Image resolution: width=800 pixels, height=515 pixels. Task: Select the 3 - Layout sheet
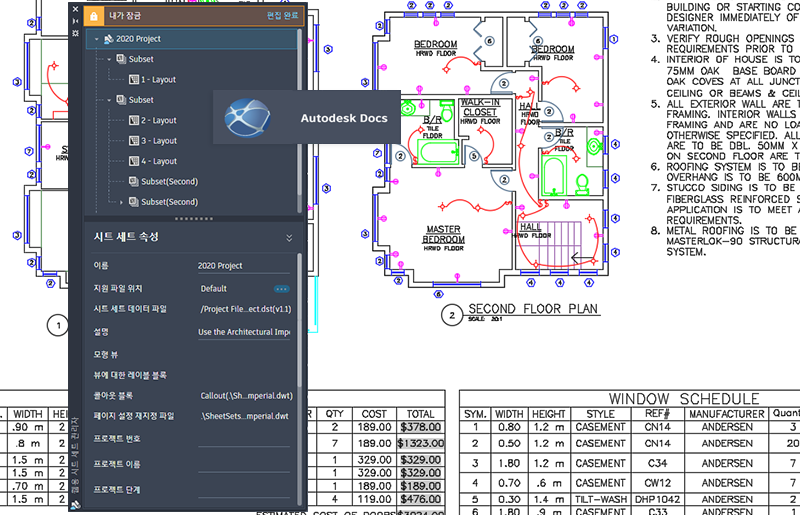tap(159, 141)
